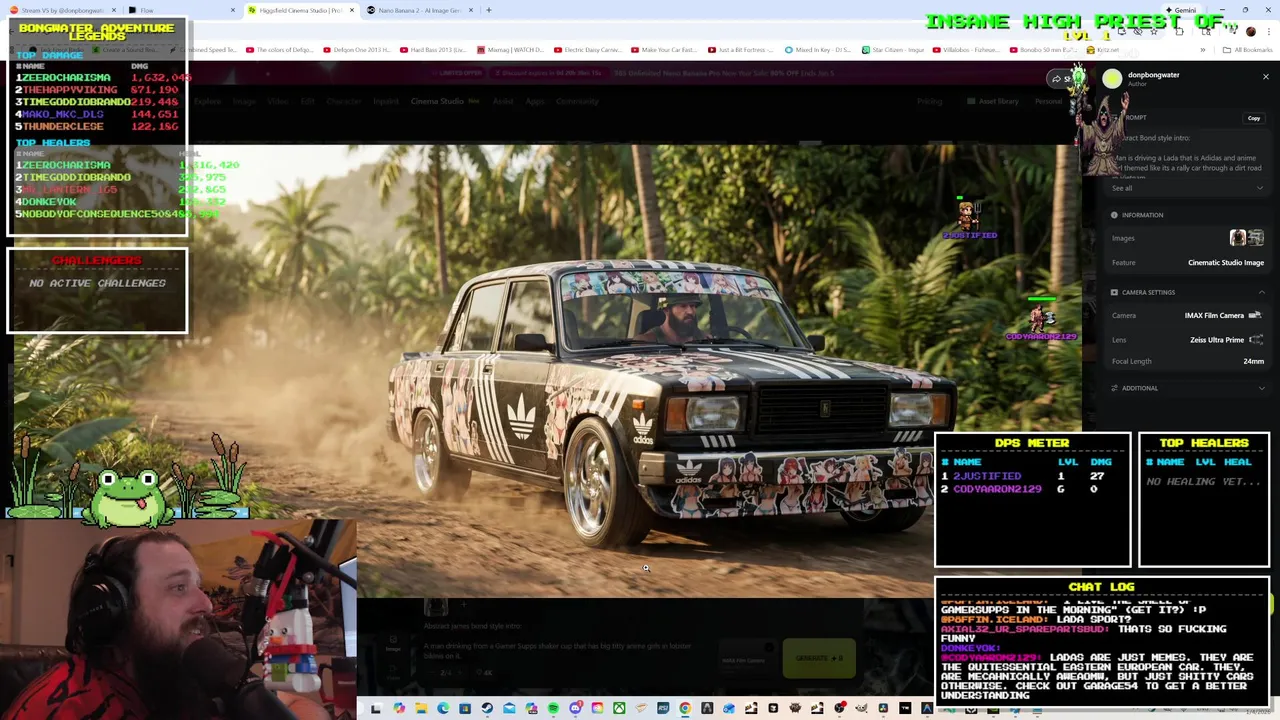
Task: Open Microsoft Edge from the taskbar
Action: [443, 708]
